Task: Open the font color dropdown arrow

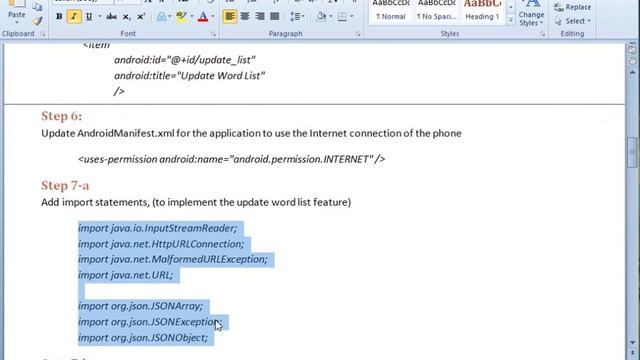Action: 213,17
